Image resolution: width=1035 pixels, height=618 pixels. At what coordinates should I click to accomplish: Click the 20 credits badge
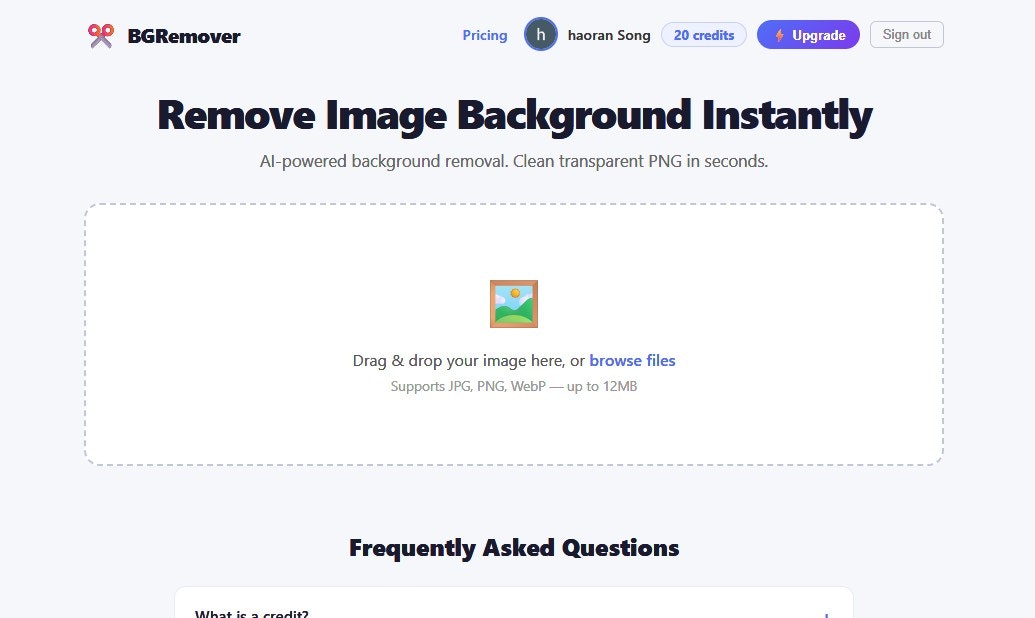point(703,34)
